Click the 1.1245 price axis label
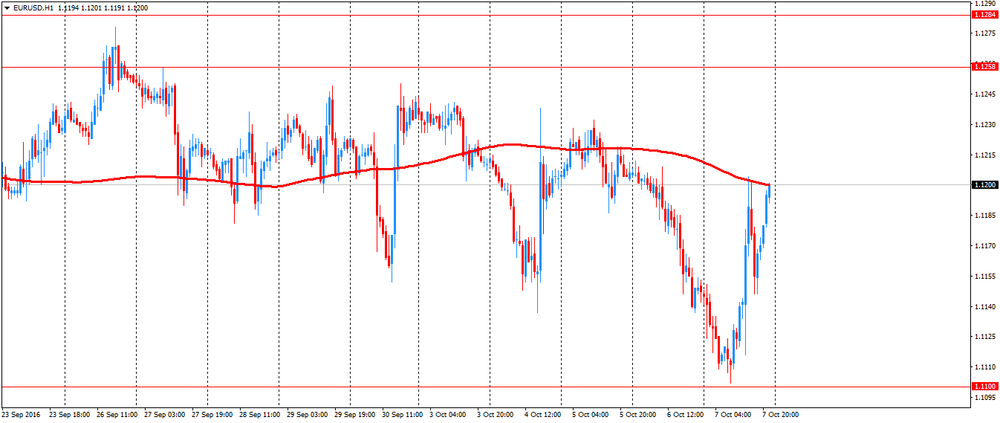 (x=983, y=95)
